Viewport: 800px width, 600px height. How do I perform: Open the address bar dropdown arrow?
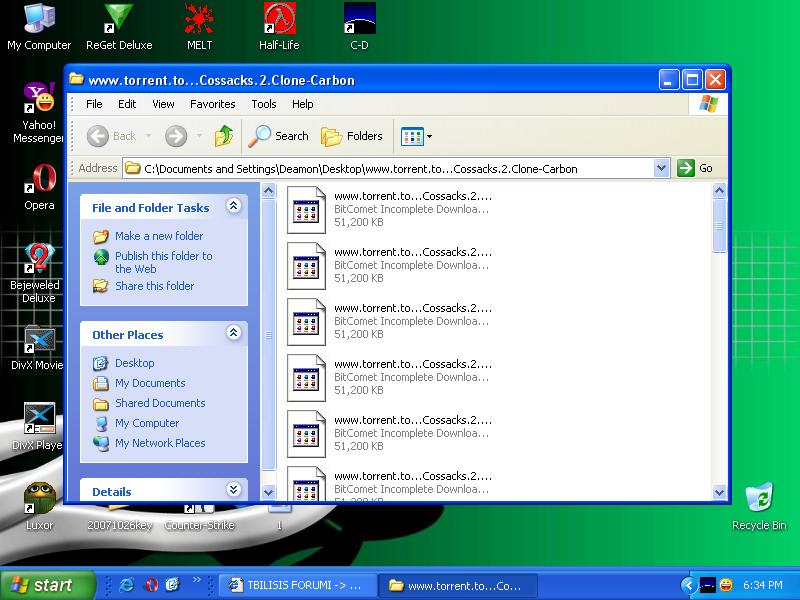[x=661, y=168]
